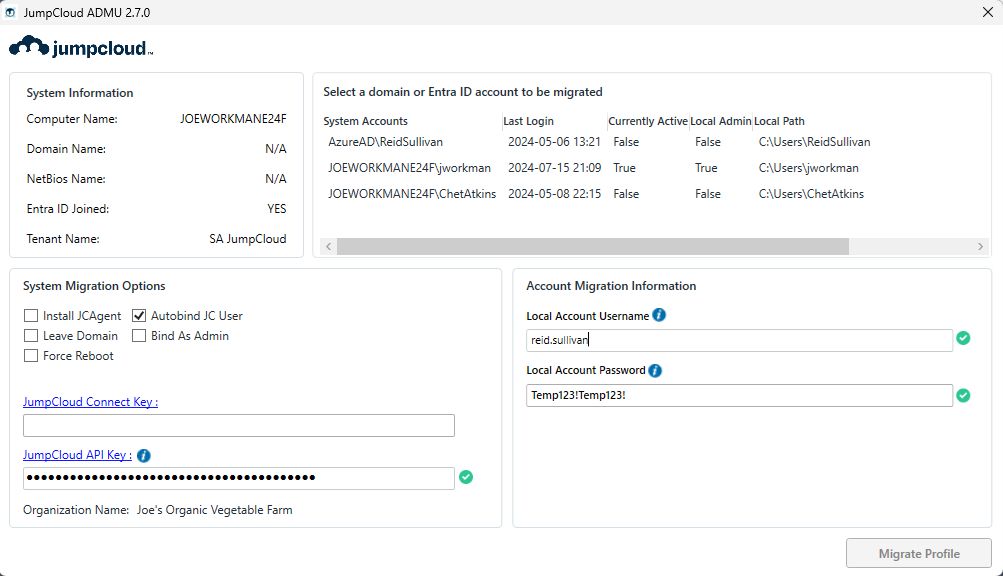This screenshot has width=1003, height=576.
Task: Click the computer name JOEWORKMANE24F value
Action: coord(233,119)
